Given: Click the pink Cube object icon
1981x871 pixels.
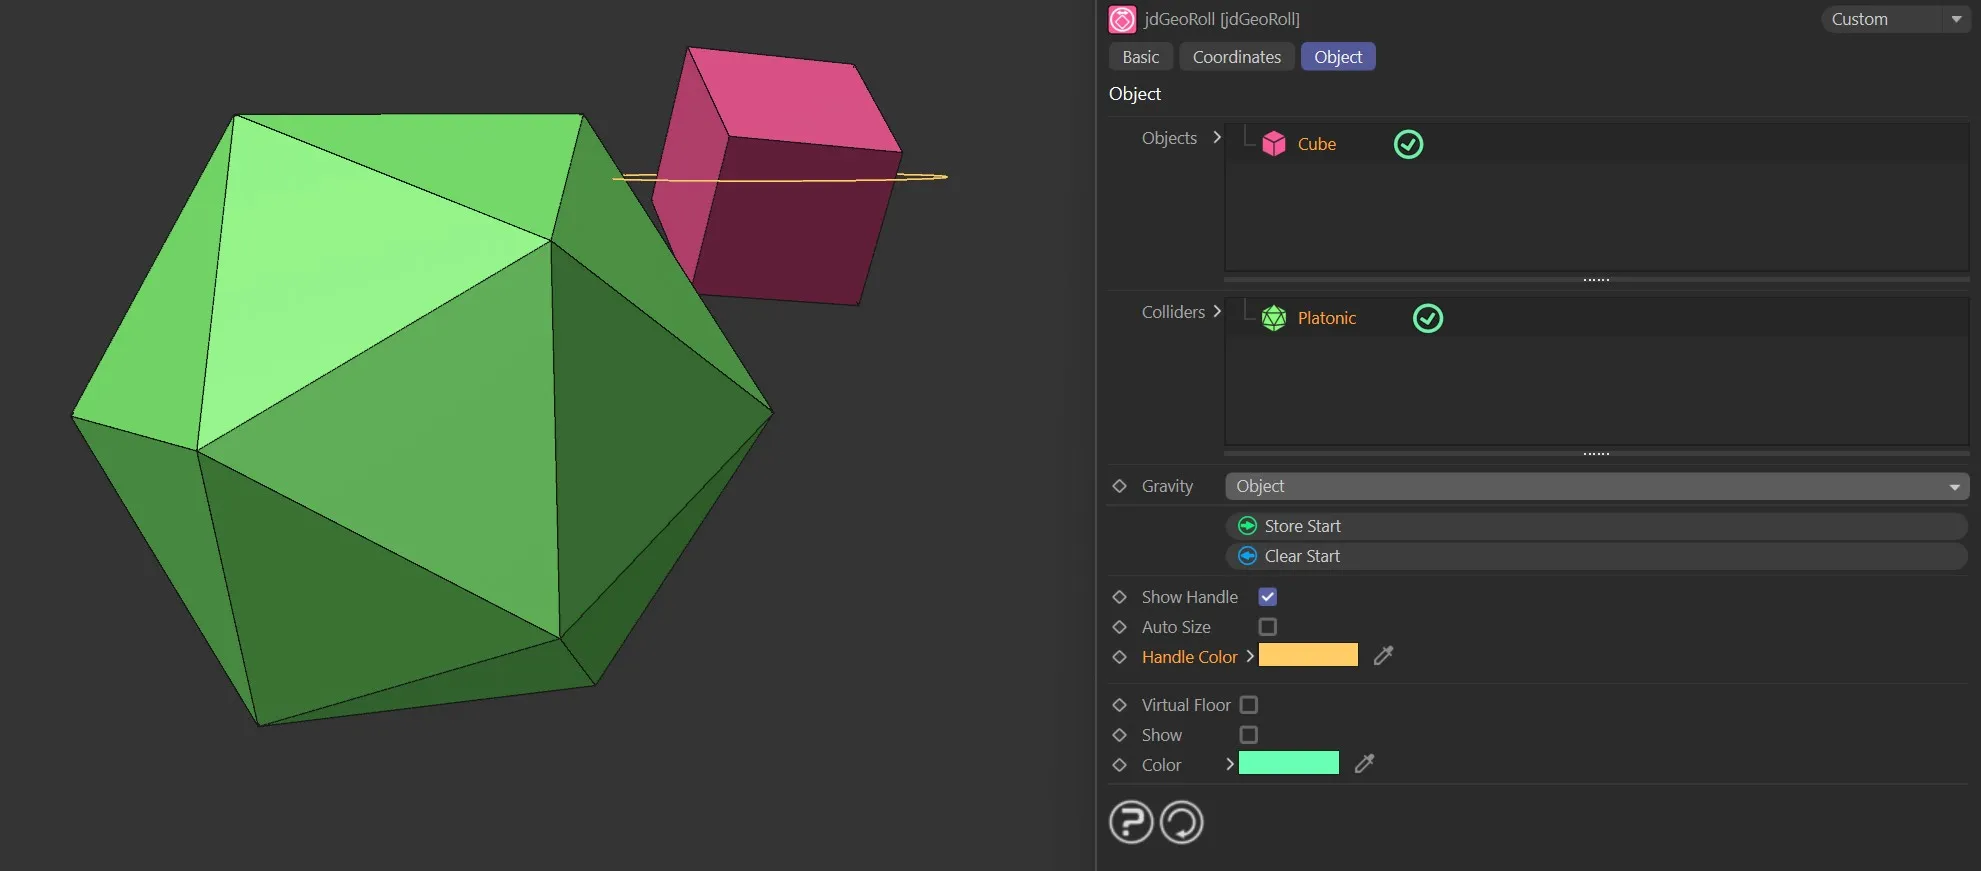Looking at the screenshot, I should 1273,144.
